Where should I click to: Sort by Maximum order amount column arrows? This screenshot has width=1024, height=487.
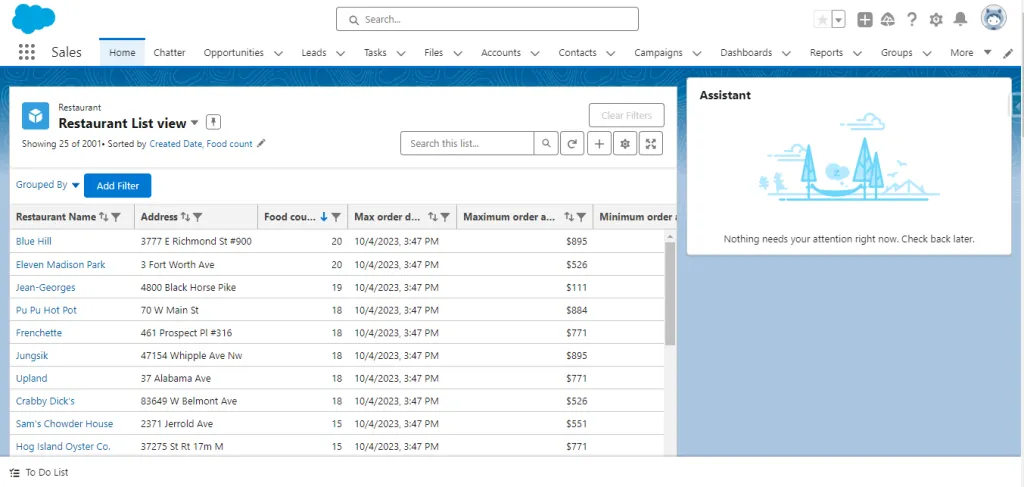click(x=568, y=217)
